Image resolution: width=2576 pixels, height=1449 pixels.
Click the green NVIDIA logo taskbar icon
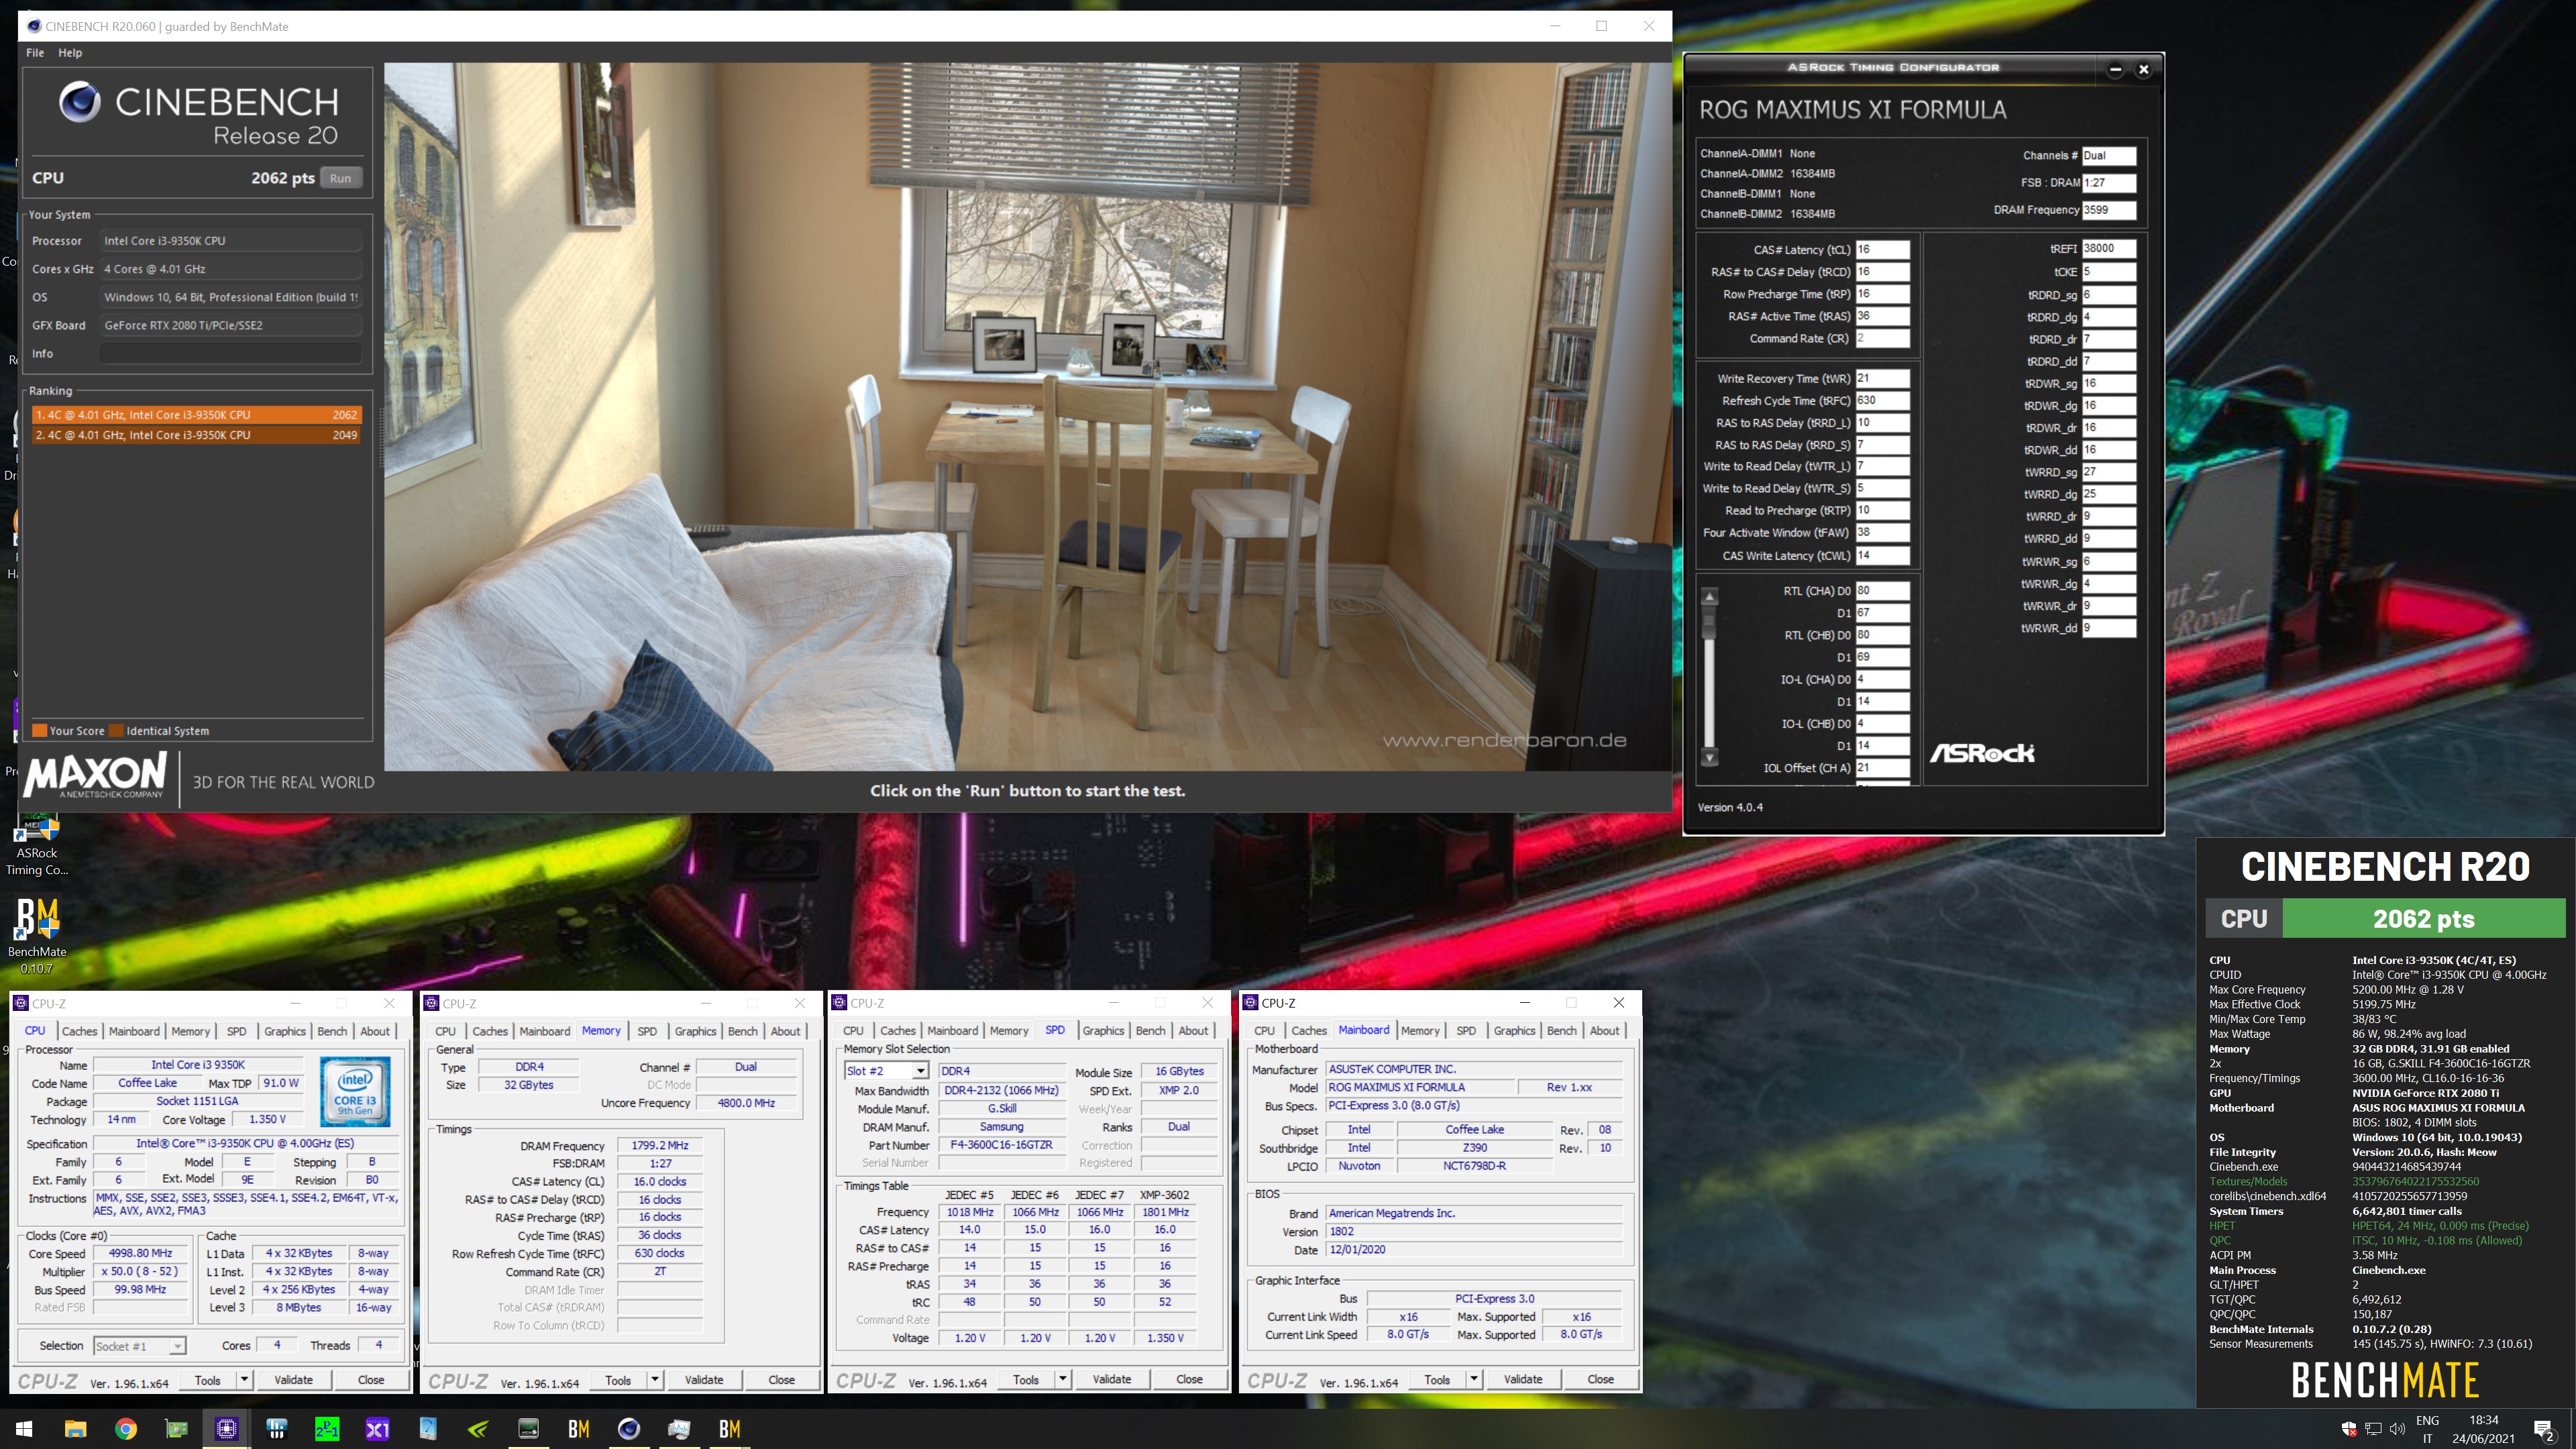[478, 1429]
